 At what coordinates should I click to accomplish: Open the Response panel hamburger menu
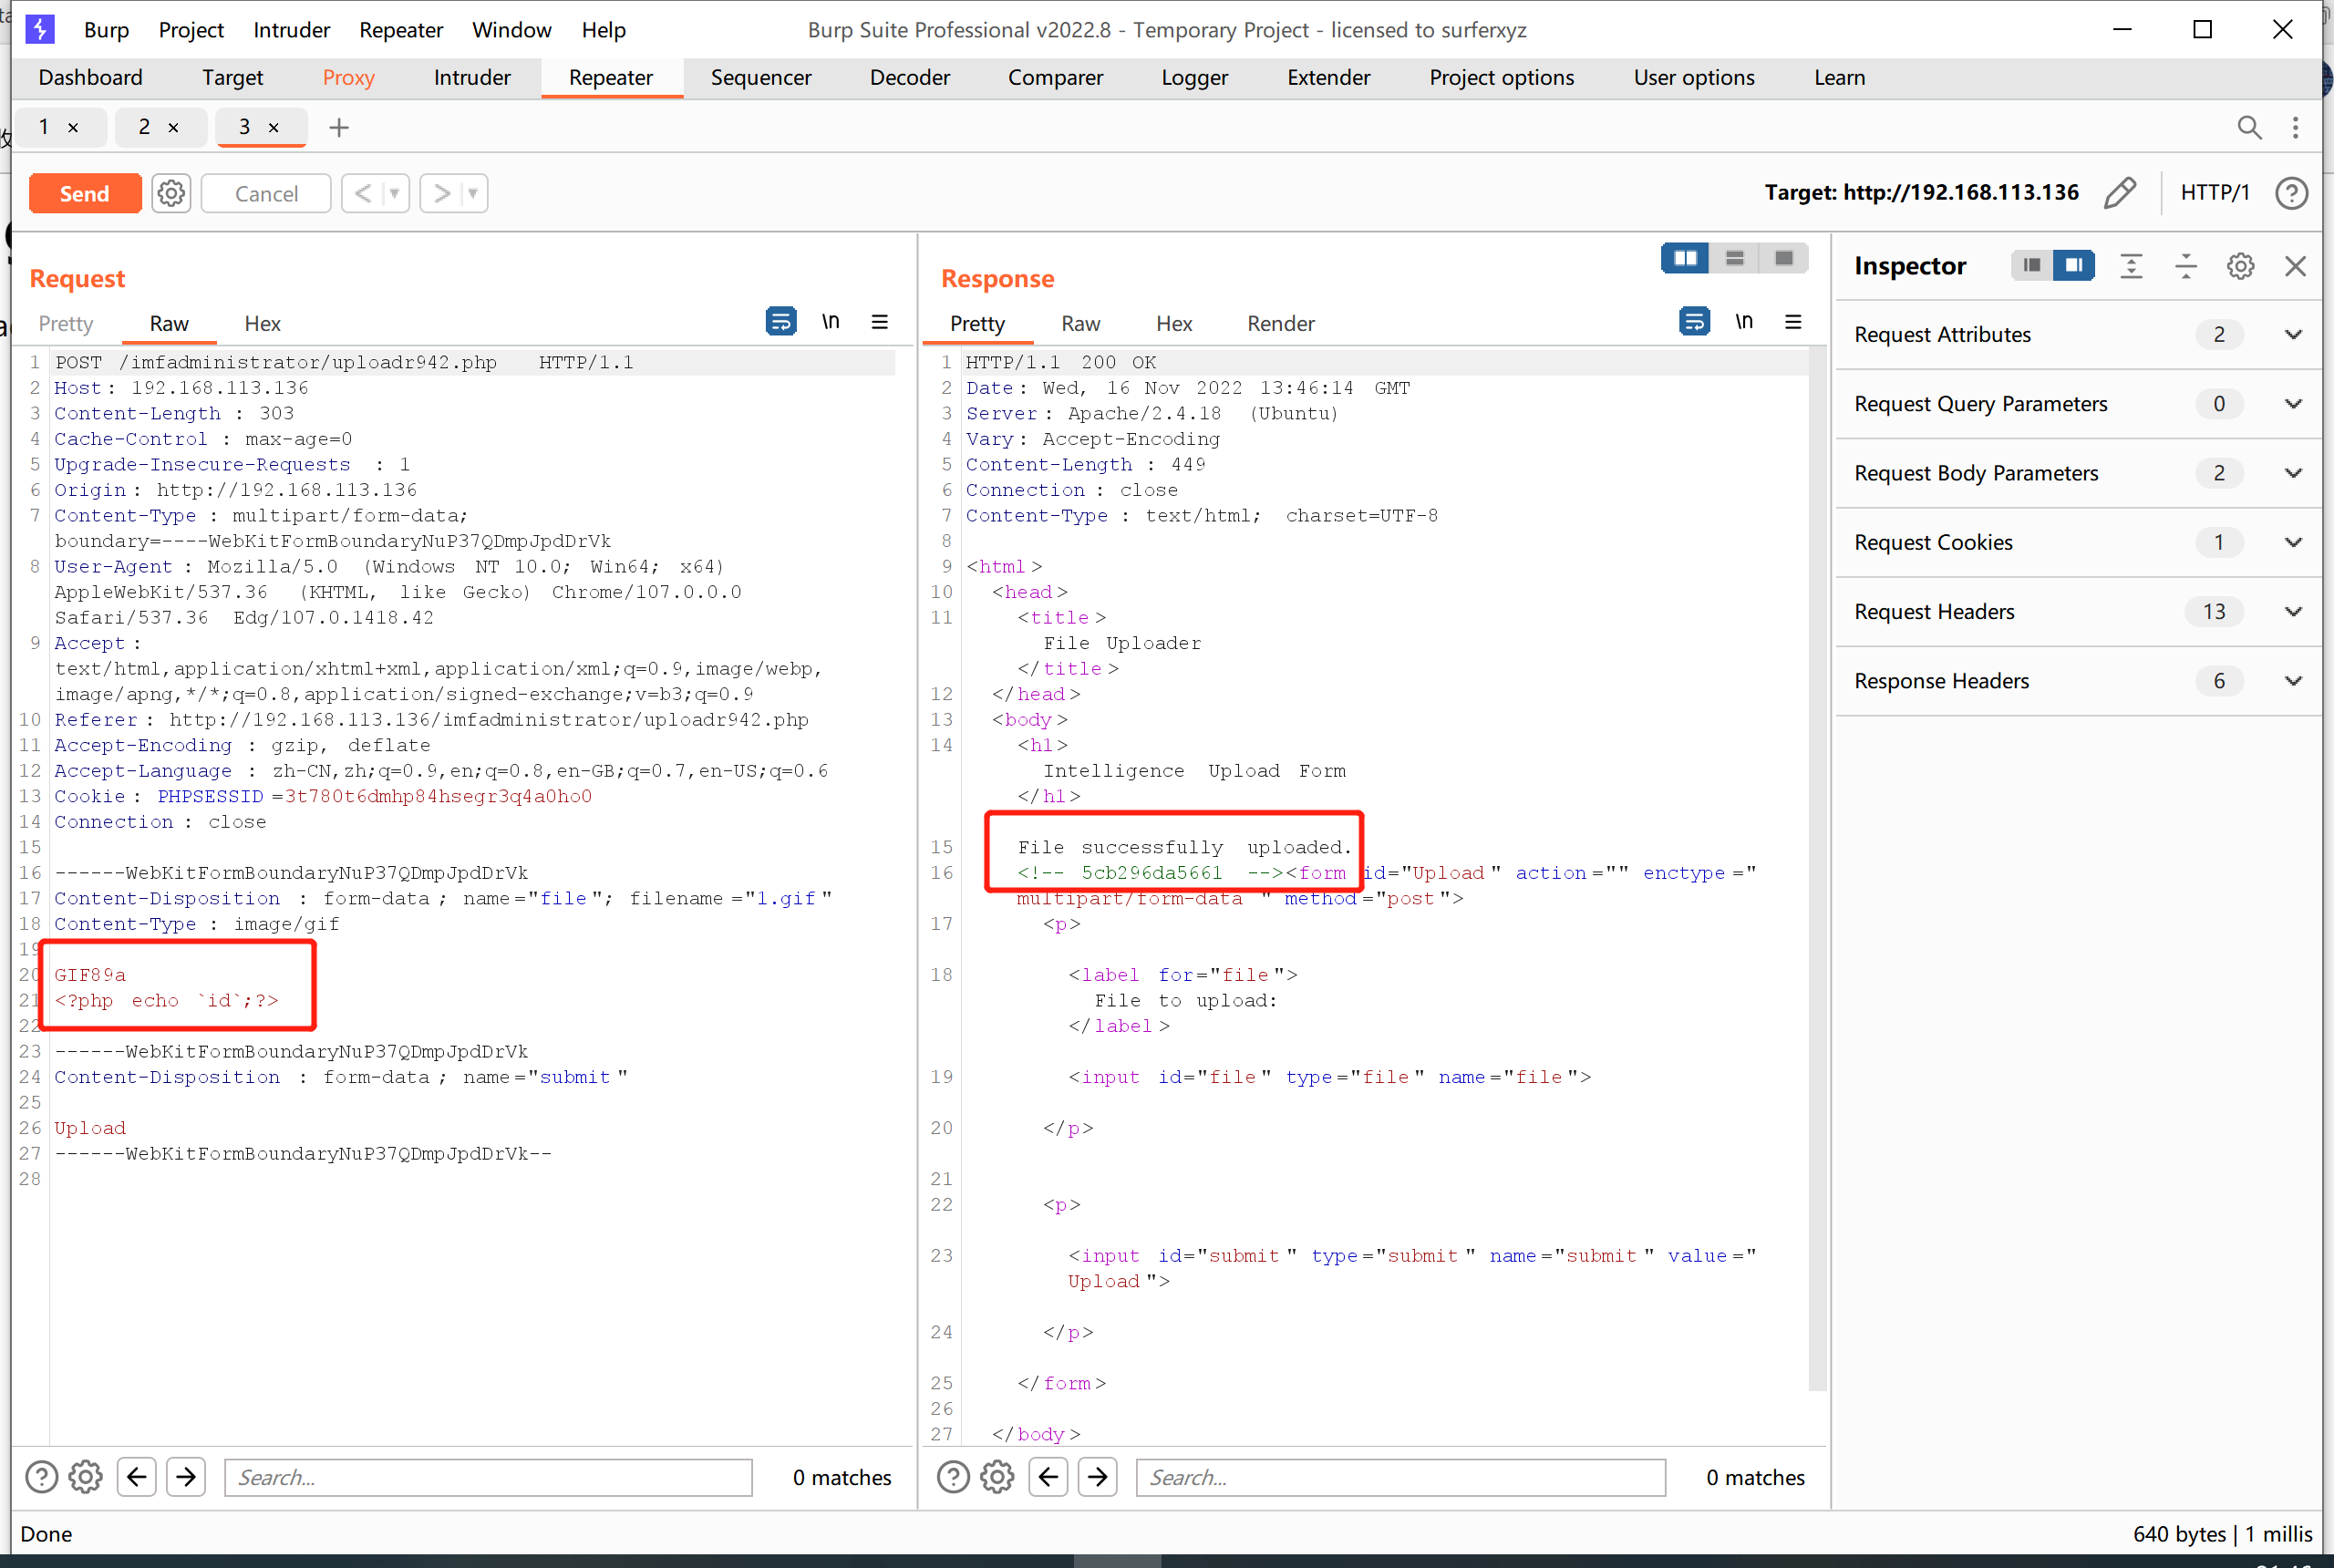(x=1793, y=322)
